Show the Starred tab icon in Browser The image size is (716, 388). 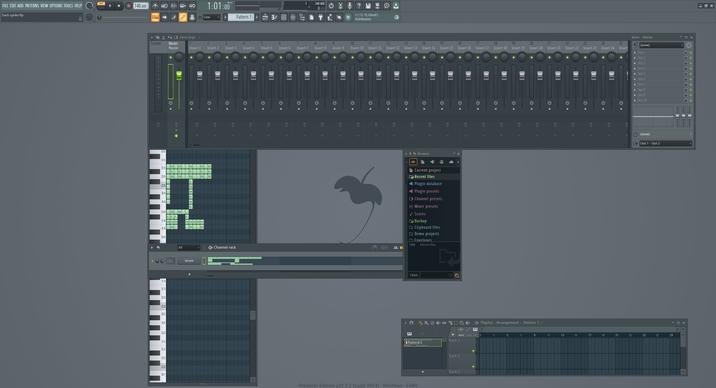click(451, 162)
